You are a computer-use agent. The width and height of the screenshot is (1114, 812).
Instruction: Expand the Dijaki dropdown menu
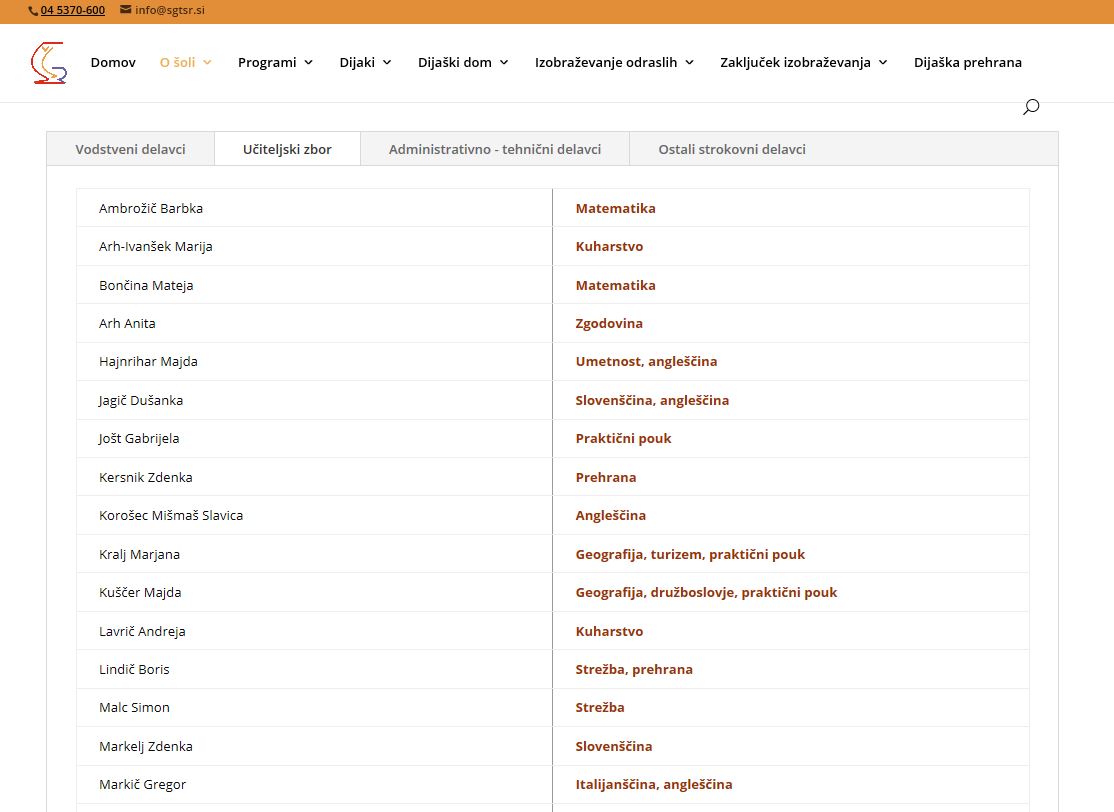click(x=365, y=62)
